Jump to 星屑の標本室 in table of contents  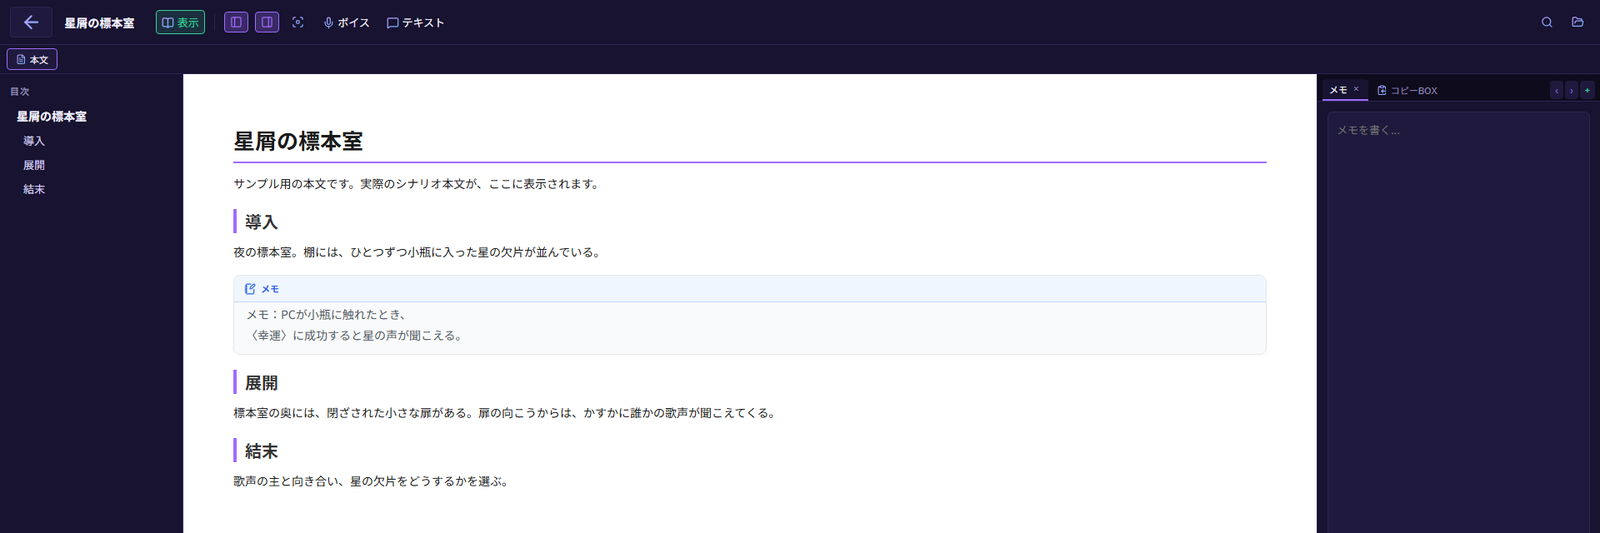tap(52, 116)
